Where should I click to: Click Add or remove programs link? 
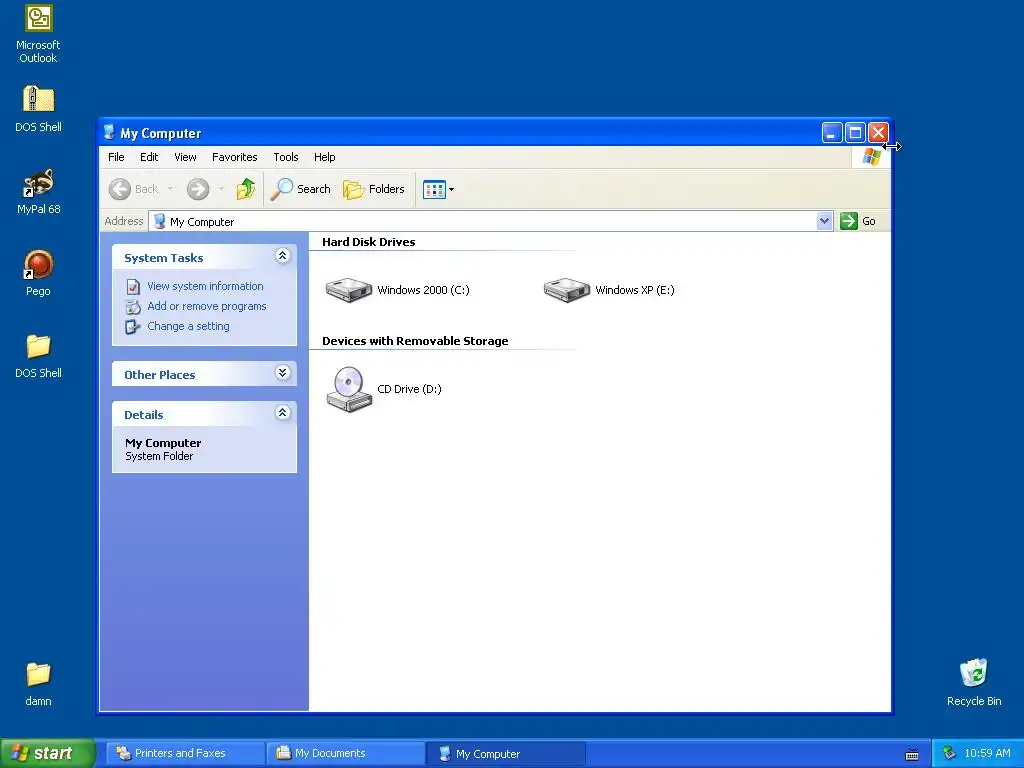[206, 306]
